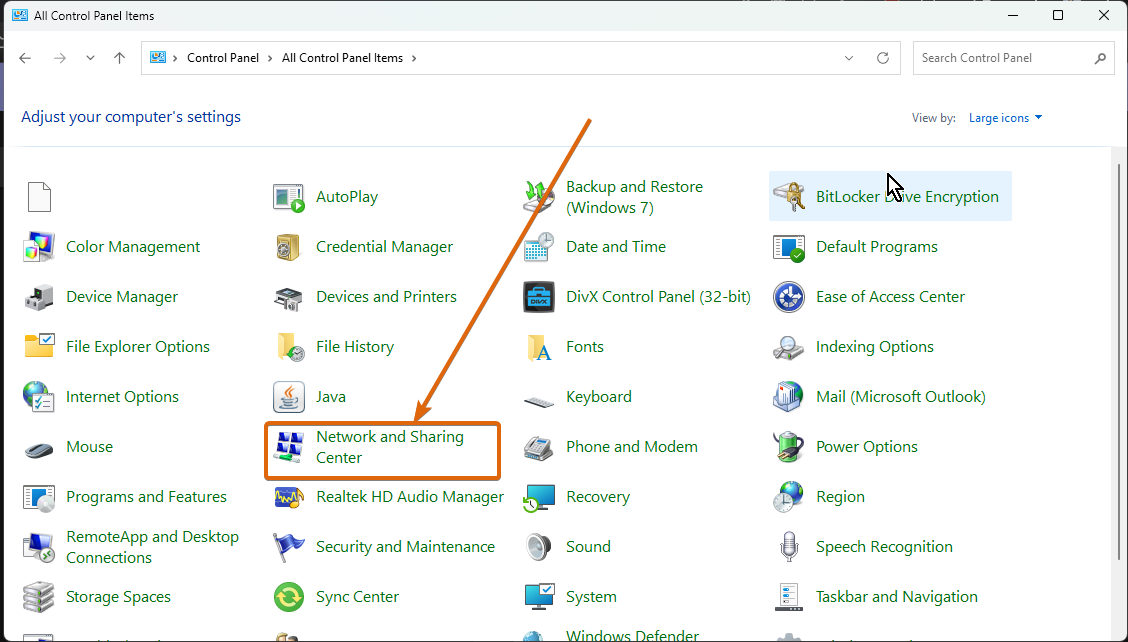1128x642 pixels.
Task: Open the Network and Sharing Center icon
Action: [288, 447]
